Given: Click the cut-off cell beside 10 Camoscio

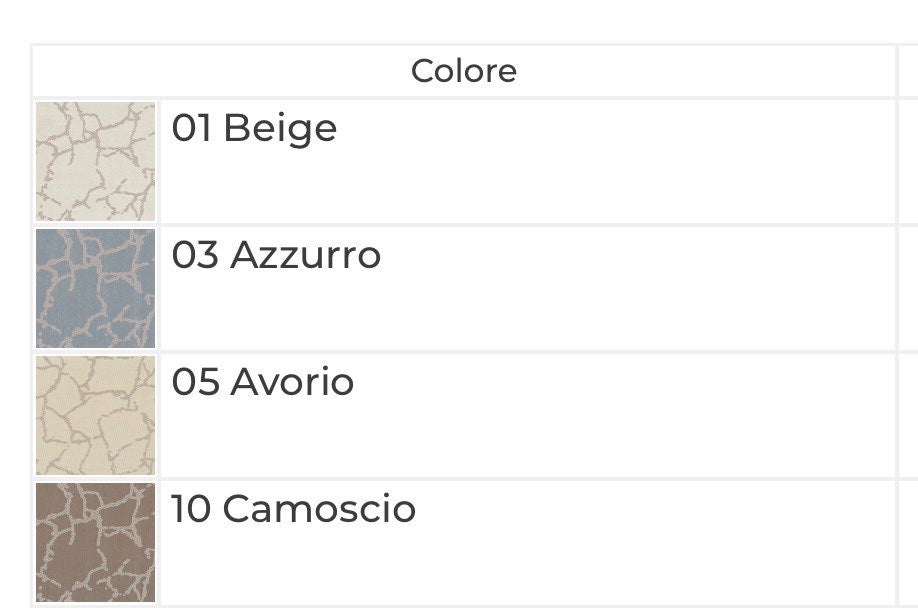Looking at the screenshot, I should [908, 543].
